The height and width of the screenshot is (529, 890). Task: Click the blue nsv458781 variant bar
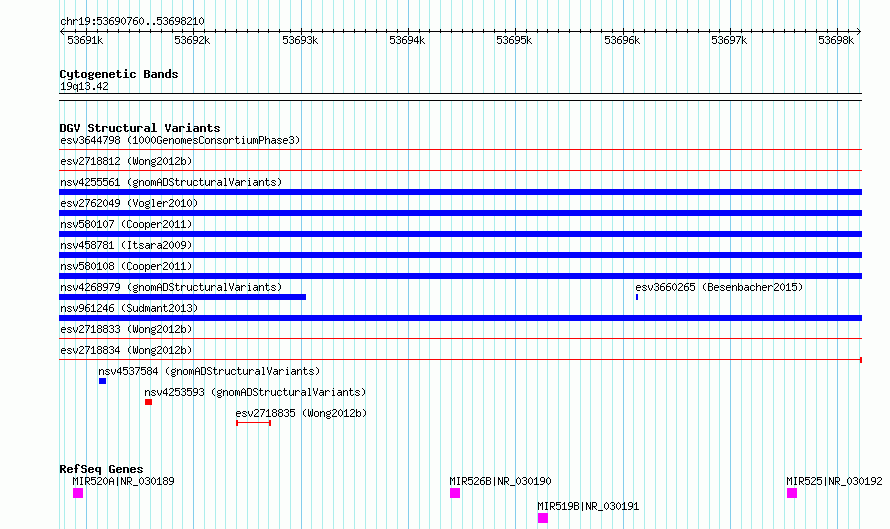coord(460,255)
